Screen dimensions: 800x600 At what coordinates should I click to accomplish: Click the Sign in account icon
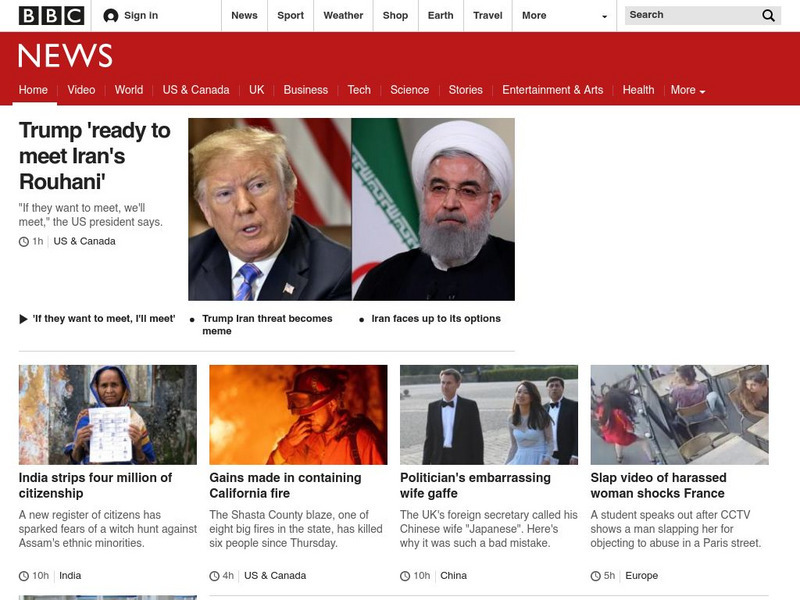coord(111,16)
